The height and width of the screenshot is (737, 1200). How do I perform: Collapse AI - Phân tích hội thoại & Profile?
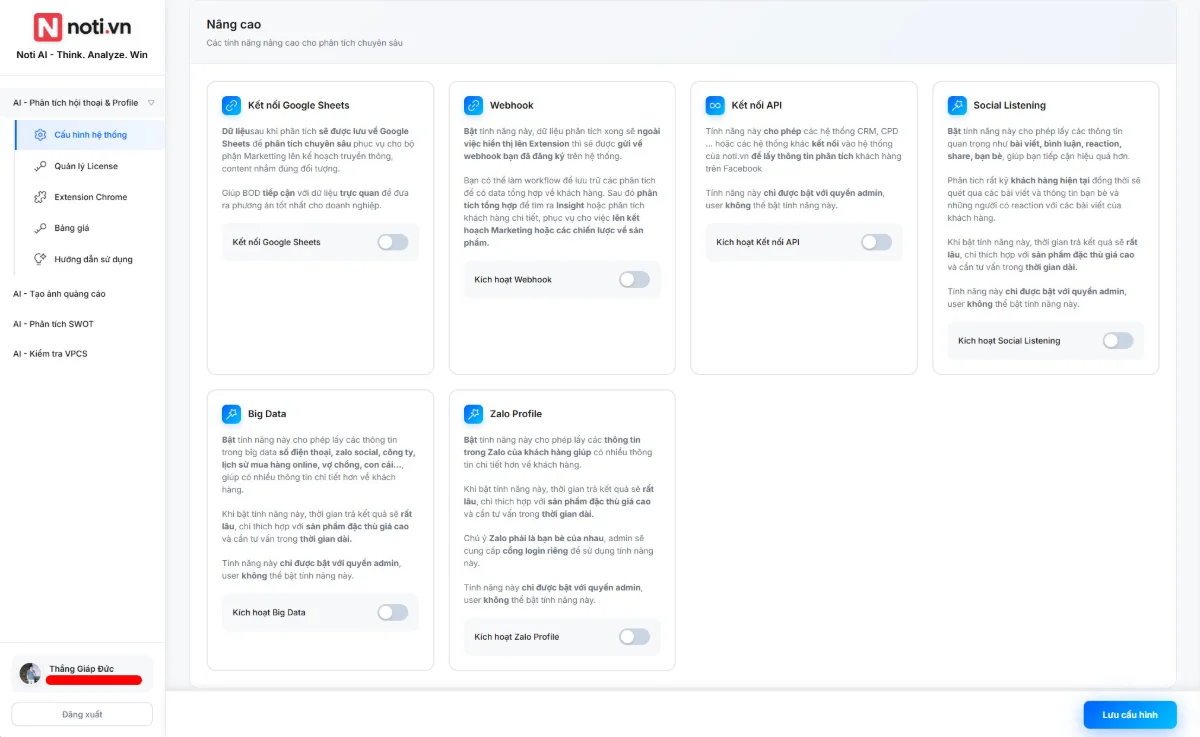coord(151,103)
